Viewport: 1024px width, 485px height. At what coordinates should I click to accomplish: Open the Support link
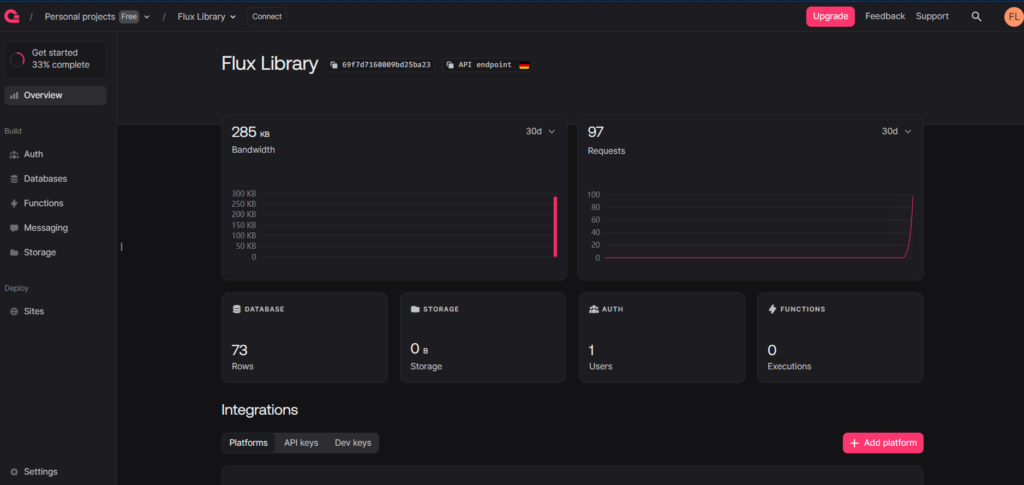932,16
